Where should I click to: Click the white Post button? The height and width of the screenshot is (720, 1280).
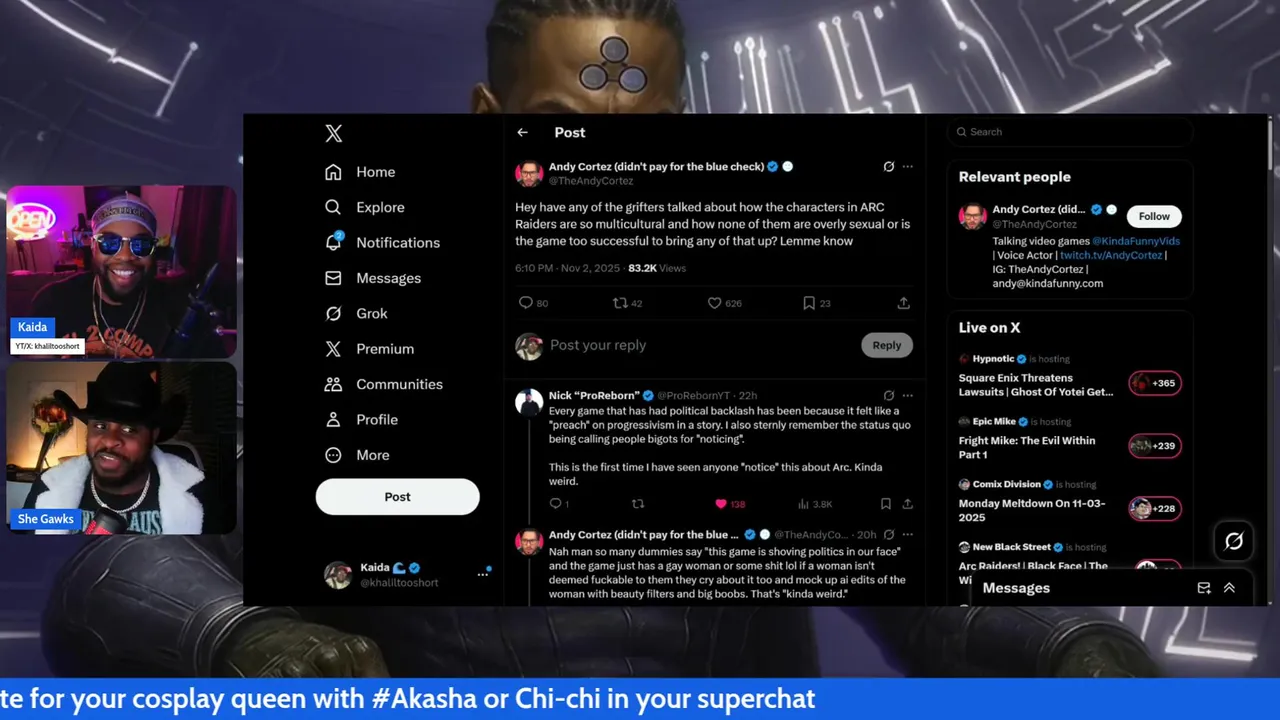(398, 497)
